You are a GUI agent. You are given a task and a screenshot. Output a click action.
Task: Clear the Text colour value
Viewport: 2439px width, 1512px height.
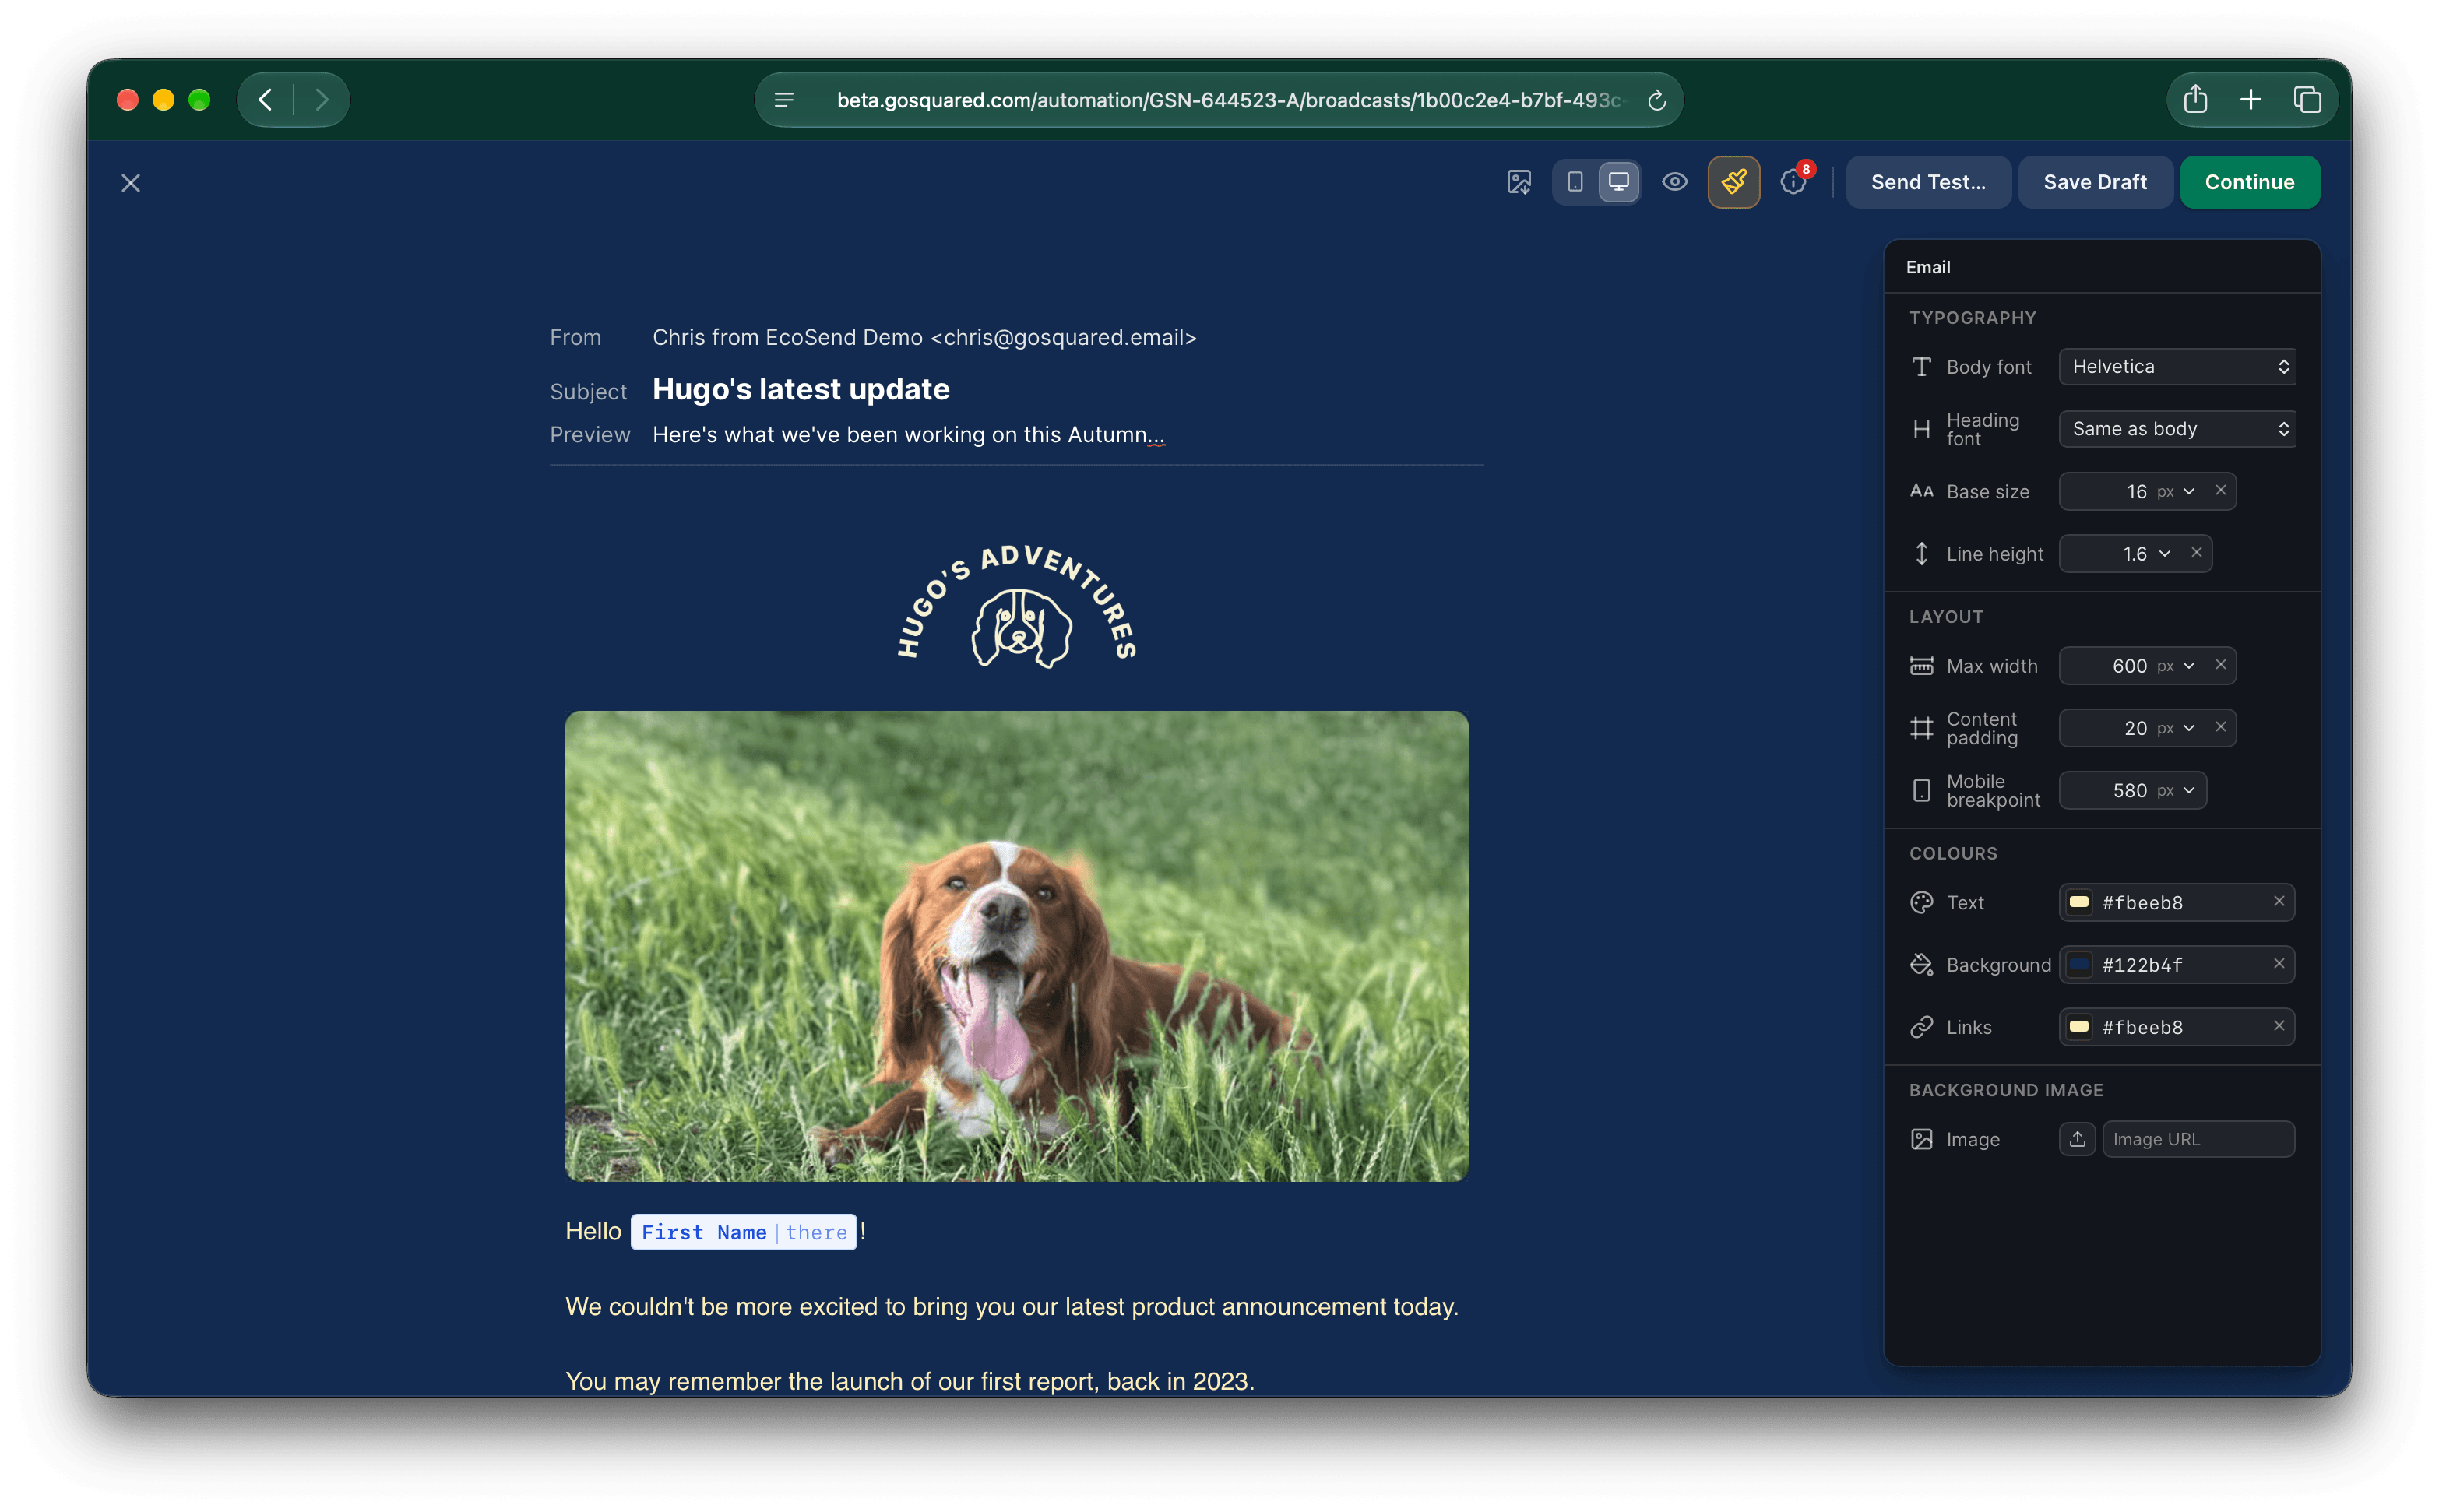(x=2278, y=902)
